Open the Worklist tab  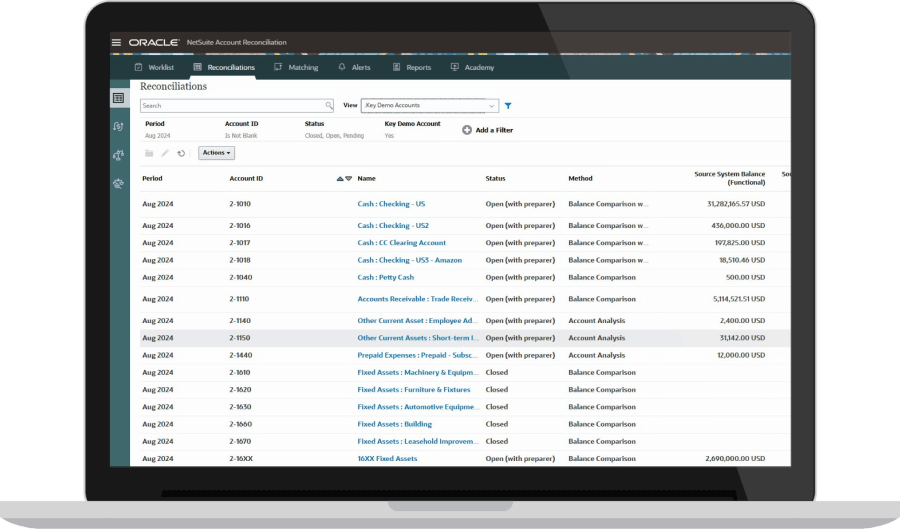pos(154,67)
